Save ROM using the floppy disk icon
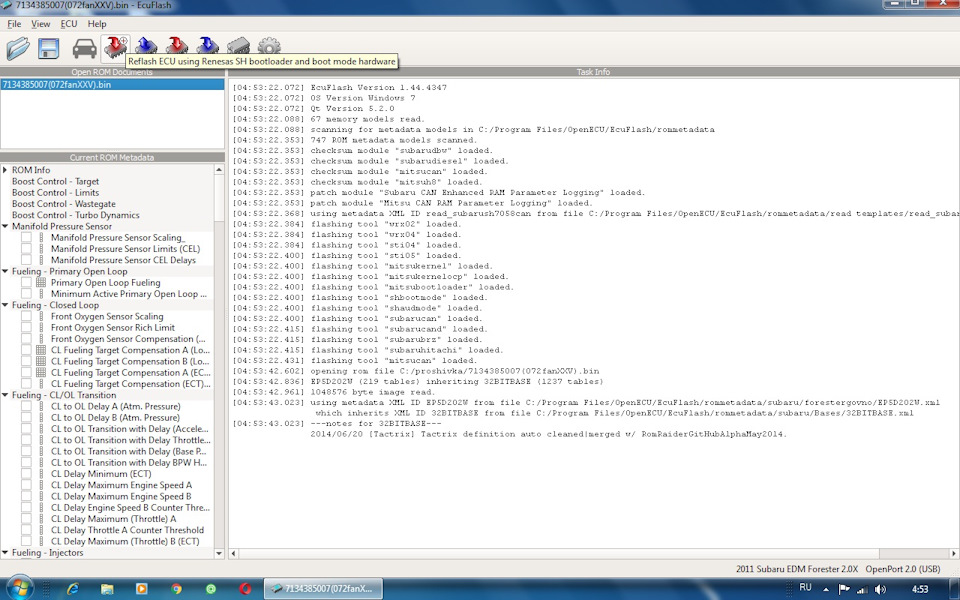The image size is (960, 600). (x=48, y=48)
